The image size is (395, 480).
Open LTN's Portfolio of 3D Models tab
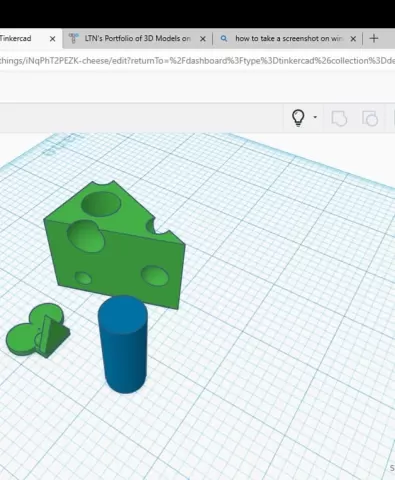pyautogui.click(x=137, y=39)
